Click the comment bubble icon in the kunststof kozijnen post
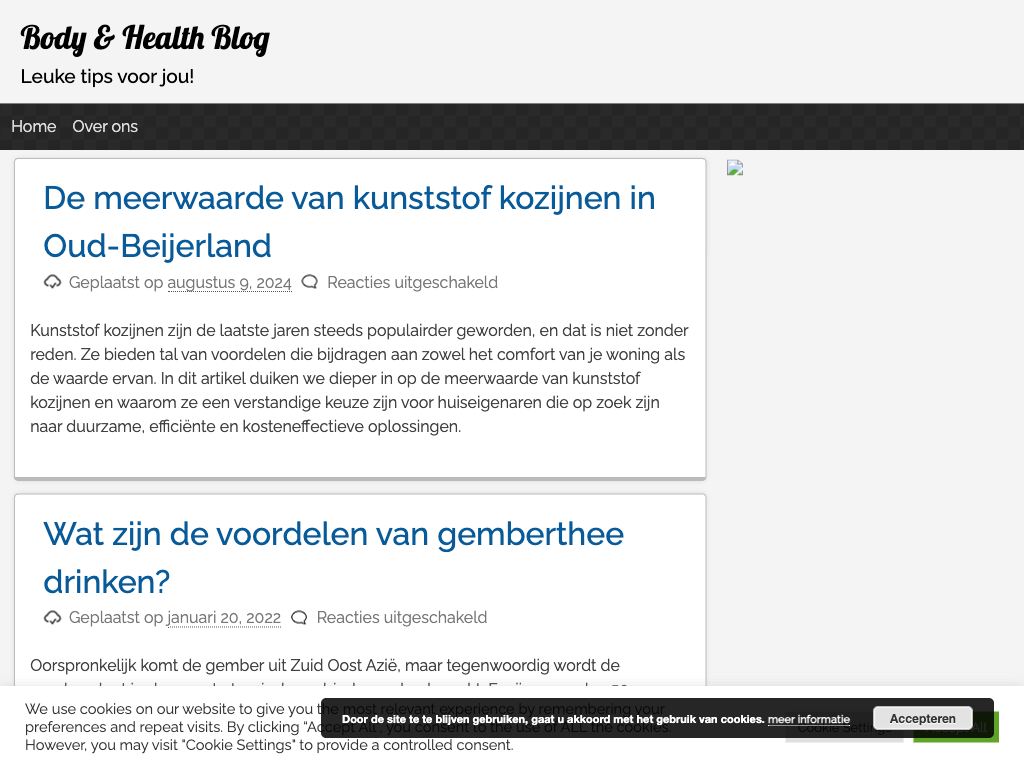The image size is (1024, 768). pos(310,282)
